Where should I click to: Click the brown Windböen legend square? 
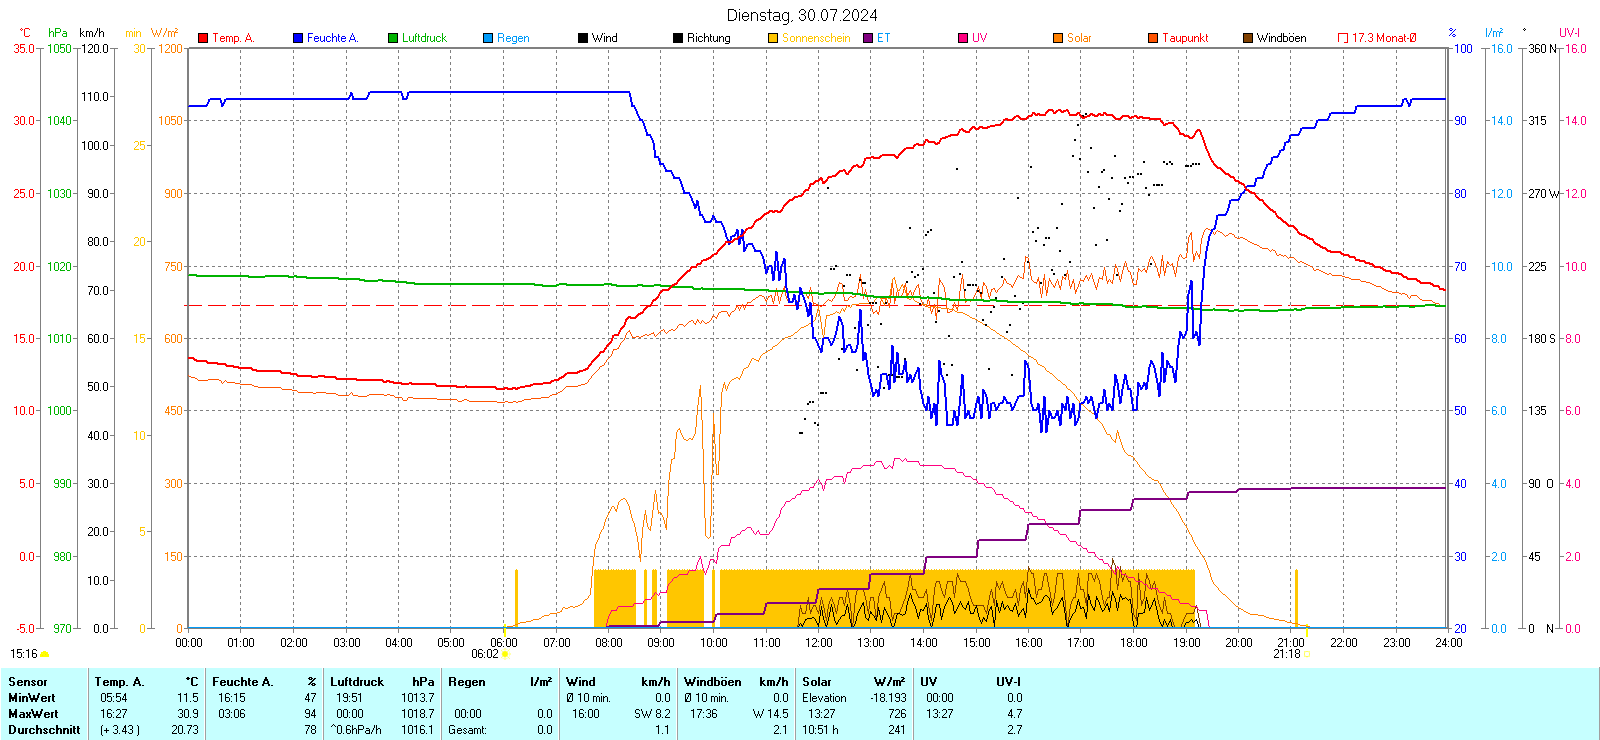coord(1248,38)
